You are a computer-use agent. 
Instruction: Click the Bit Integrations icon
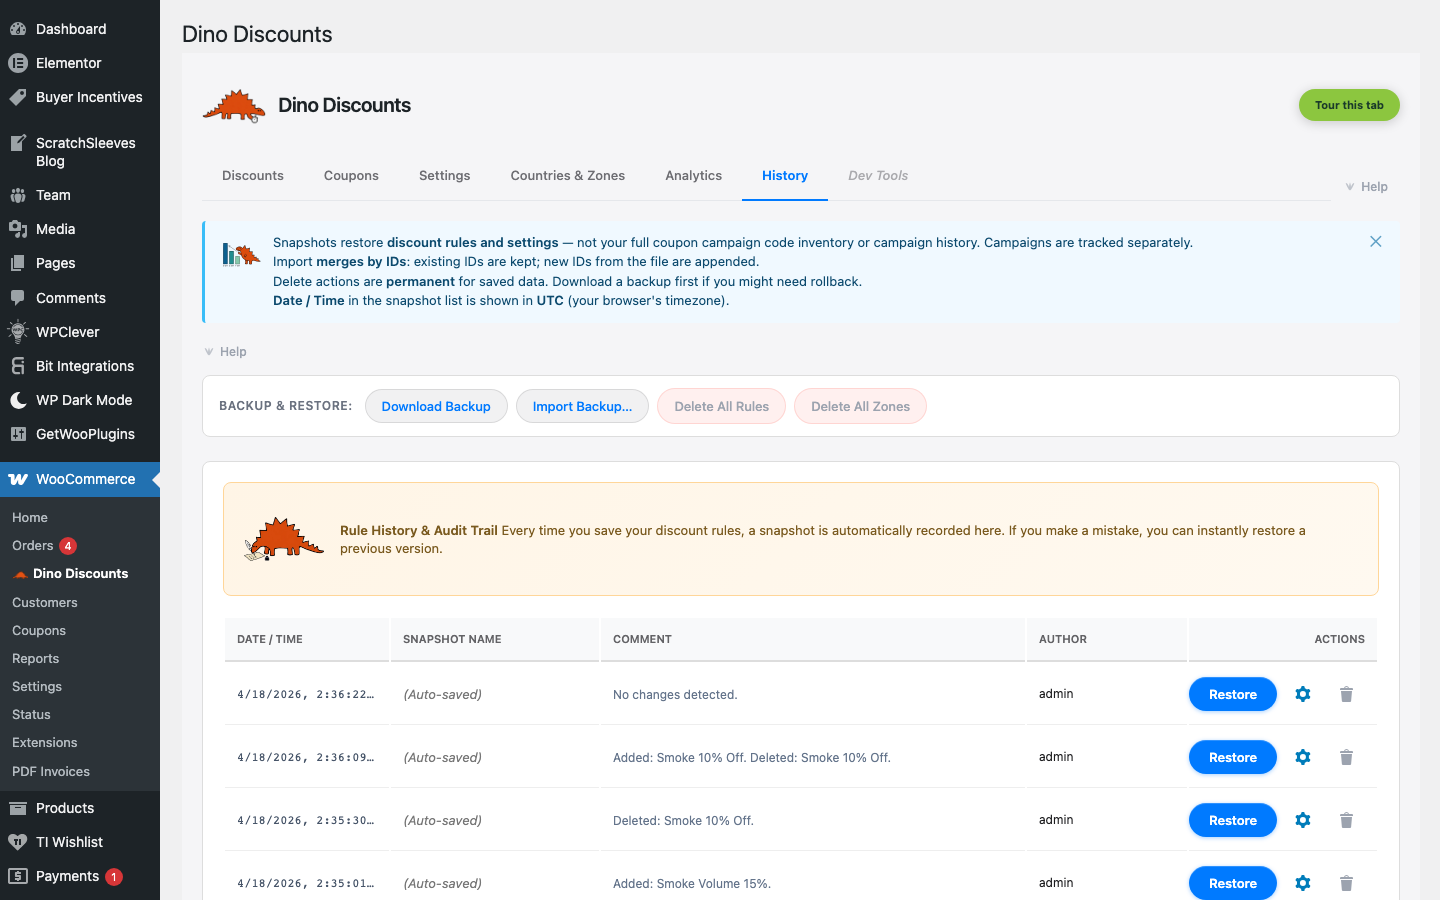coord(18,366)
